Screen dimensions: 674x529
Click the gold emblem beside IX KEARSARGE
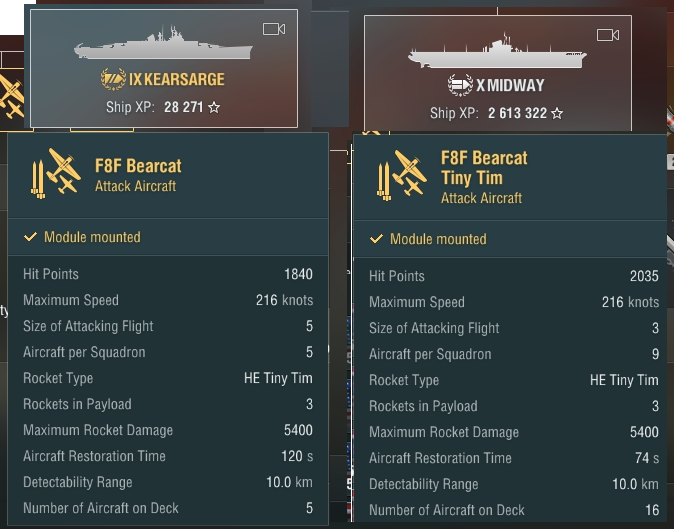pos(113,79)
